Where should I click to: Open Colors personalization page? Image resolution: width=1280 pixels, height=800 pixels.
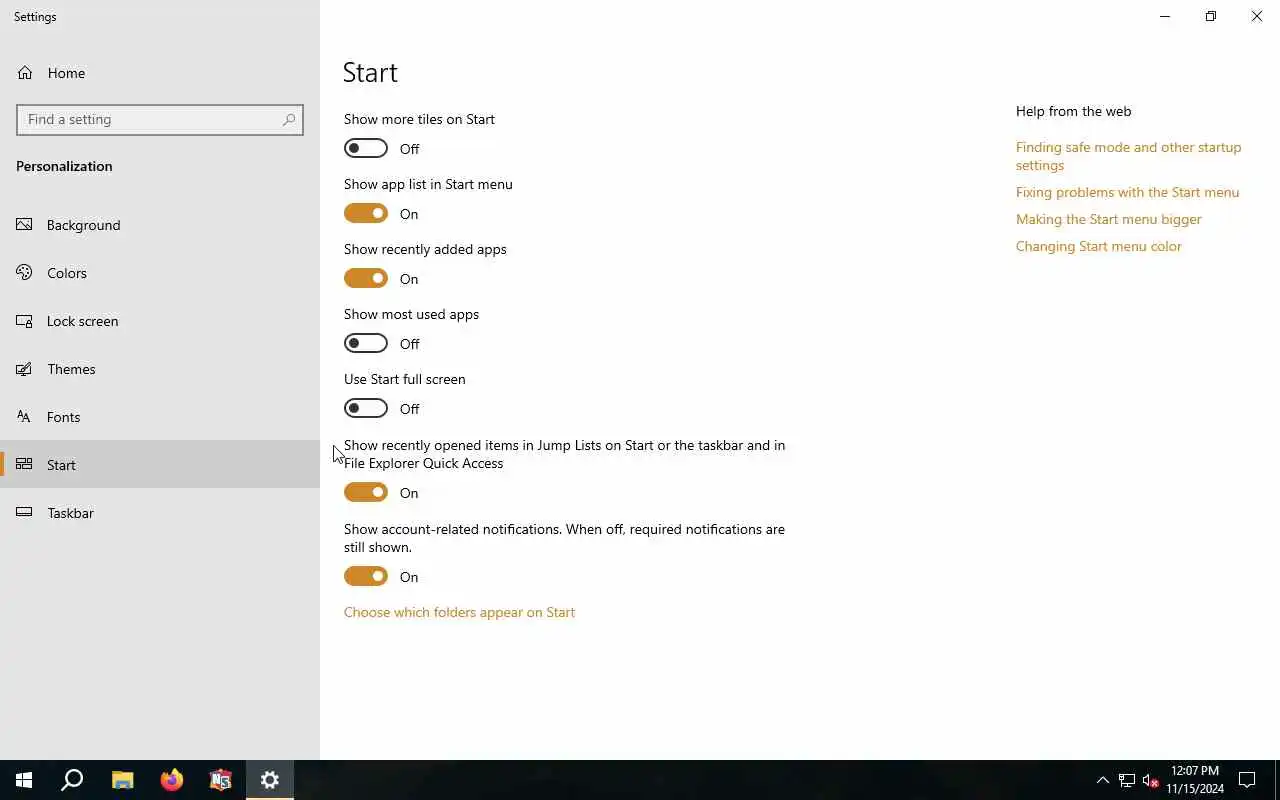pos(160,273)
